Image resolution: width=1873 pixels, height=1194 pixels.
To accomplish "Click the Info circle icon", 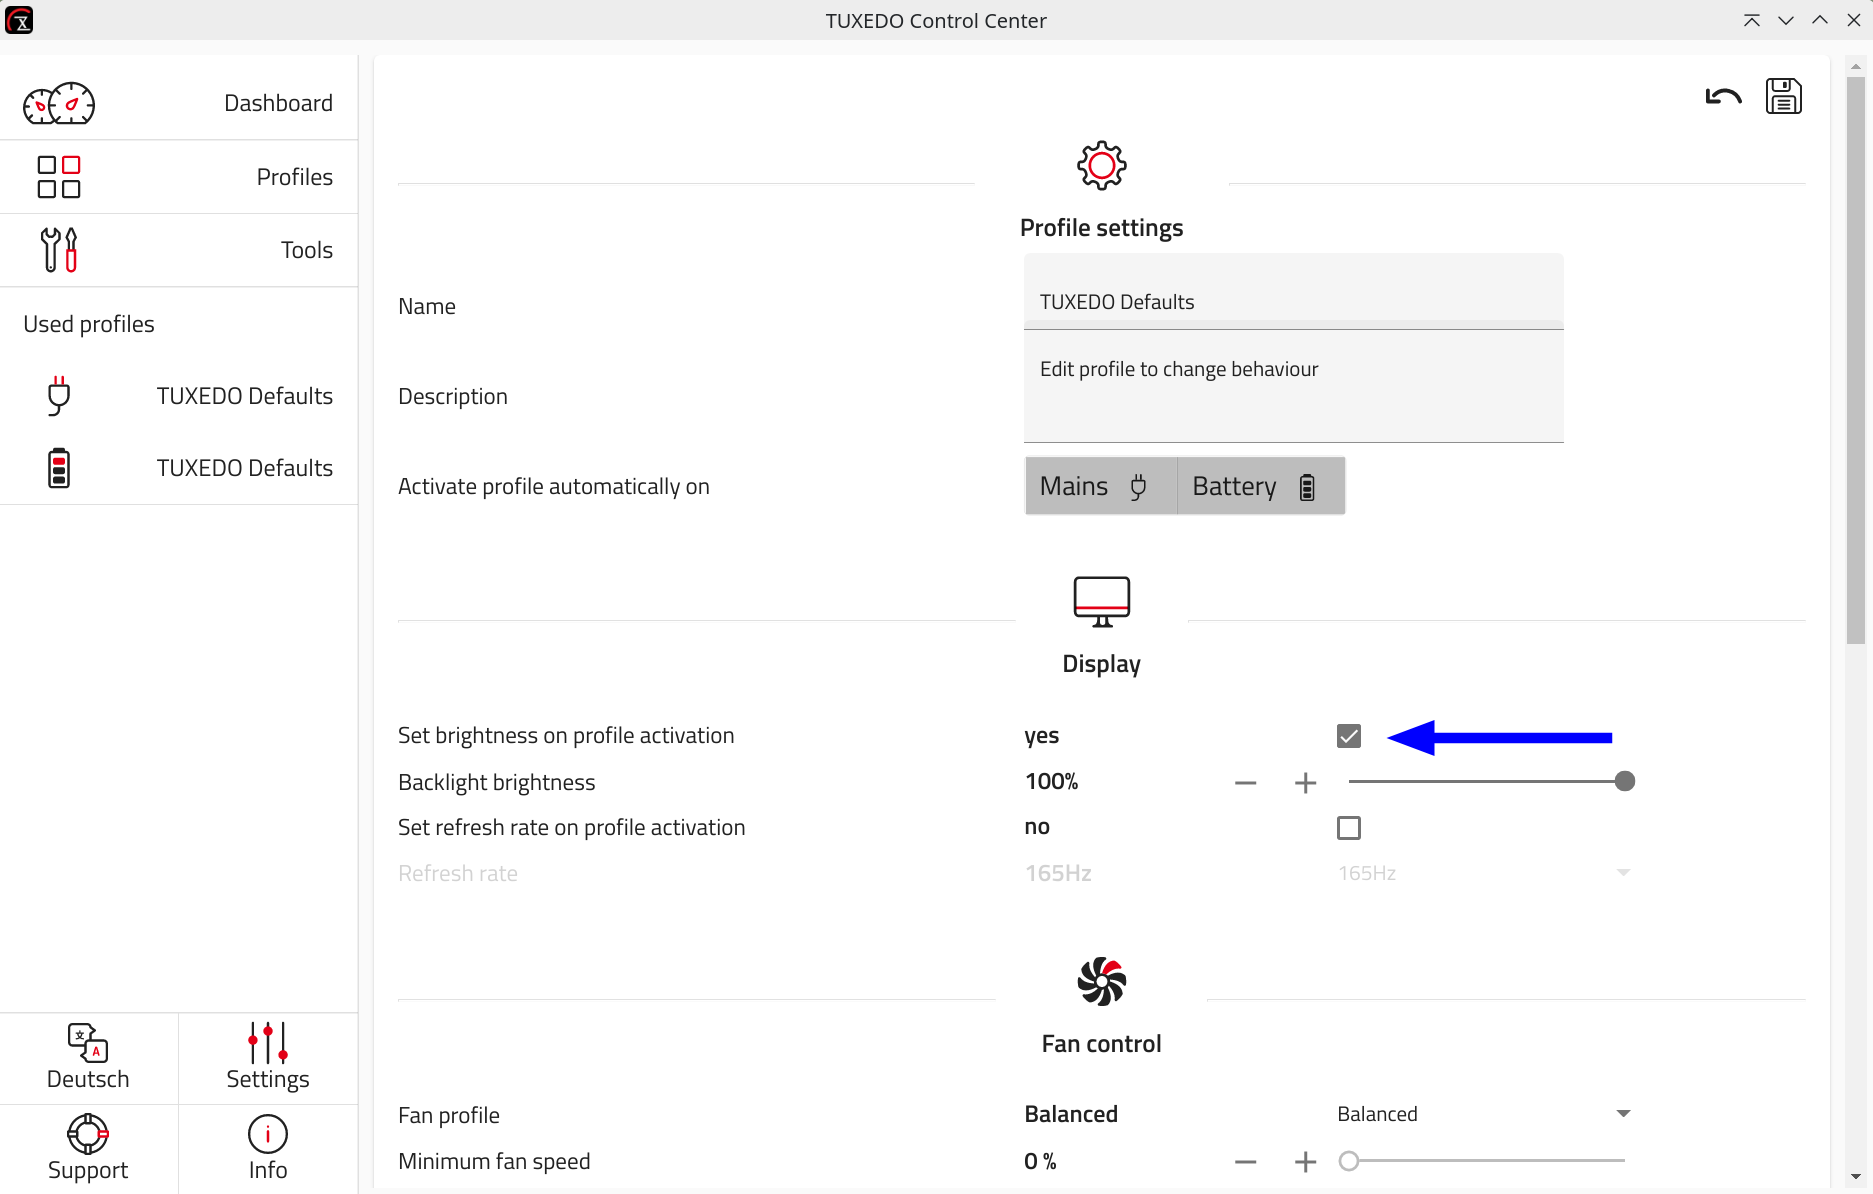I will coord(268,1134).
